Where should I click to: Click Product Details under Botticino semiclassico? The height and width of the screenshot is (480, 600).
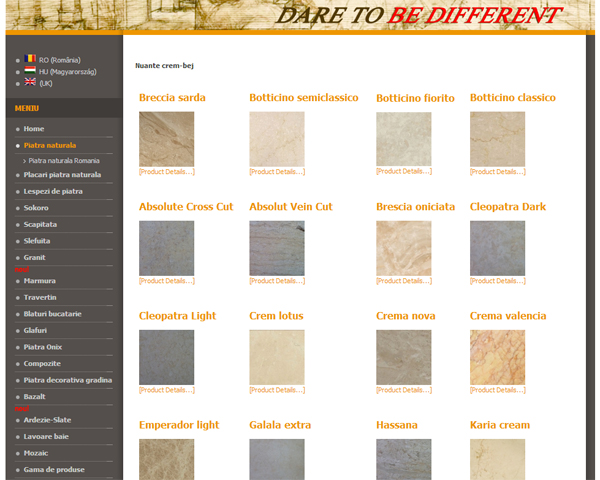coord(275,172)
